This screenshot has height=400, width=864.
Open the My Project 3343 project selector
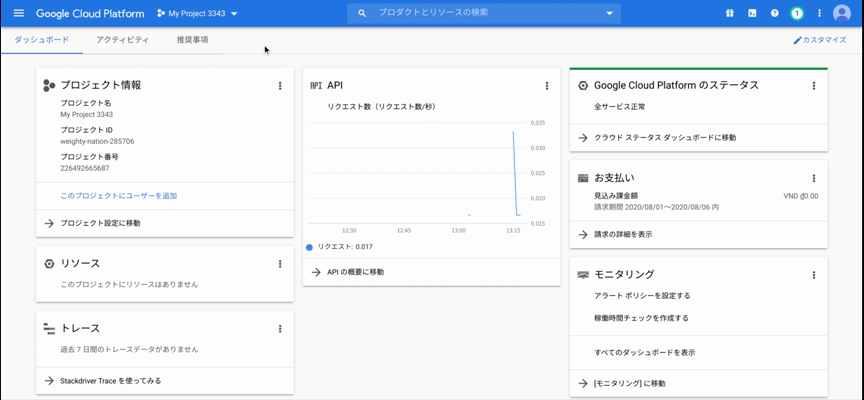coord(197,14)
